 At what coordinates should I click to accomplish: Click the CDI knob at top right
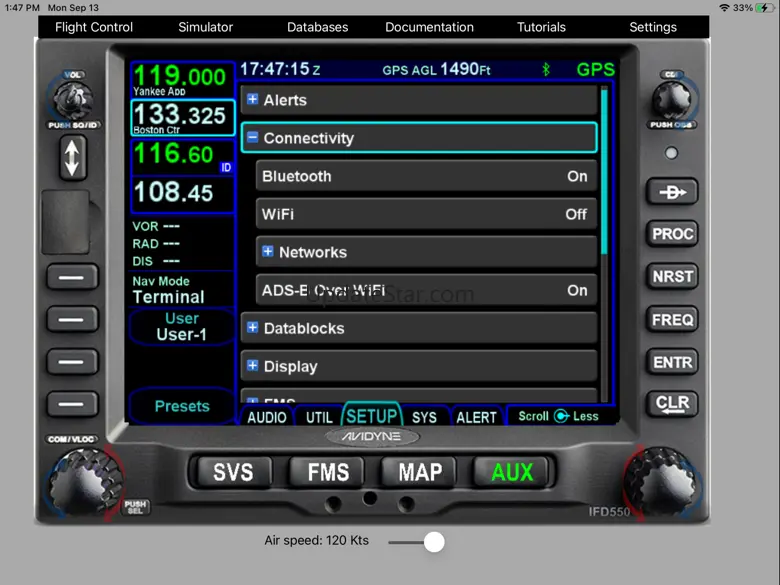coord(672,100)
